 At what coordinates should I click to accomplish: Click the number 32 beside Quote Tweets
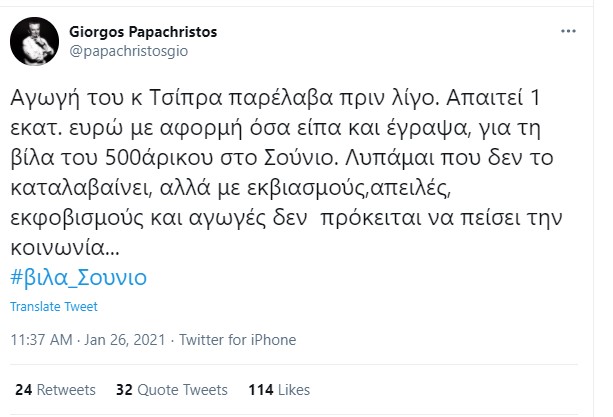pyautogui.click(x=125, y=388)
